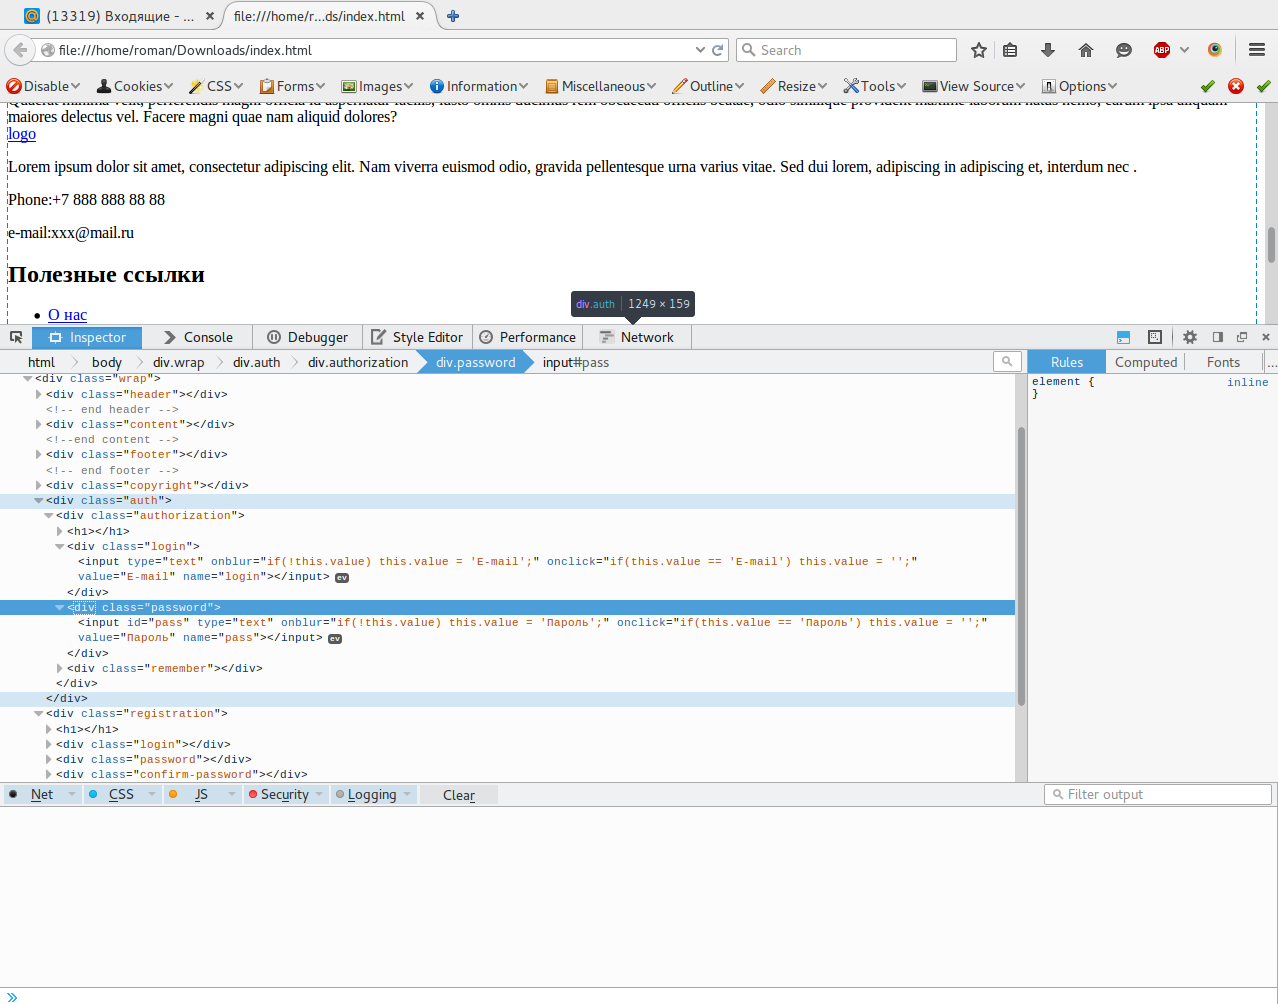Bookmark this page with the star icon
This screenshot has width=1278, height=1004.
[x=979, y=50]
